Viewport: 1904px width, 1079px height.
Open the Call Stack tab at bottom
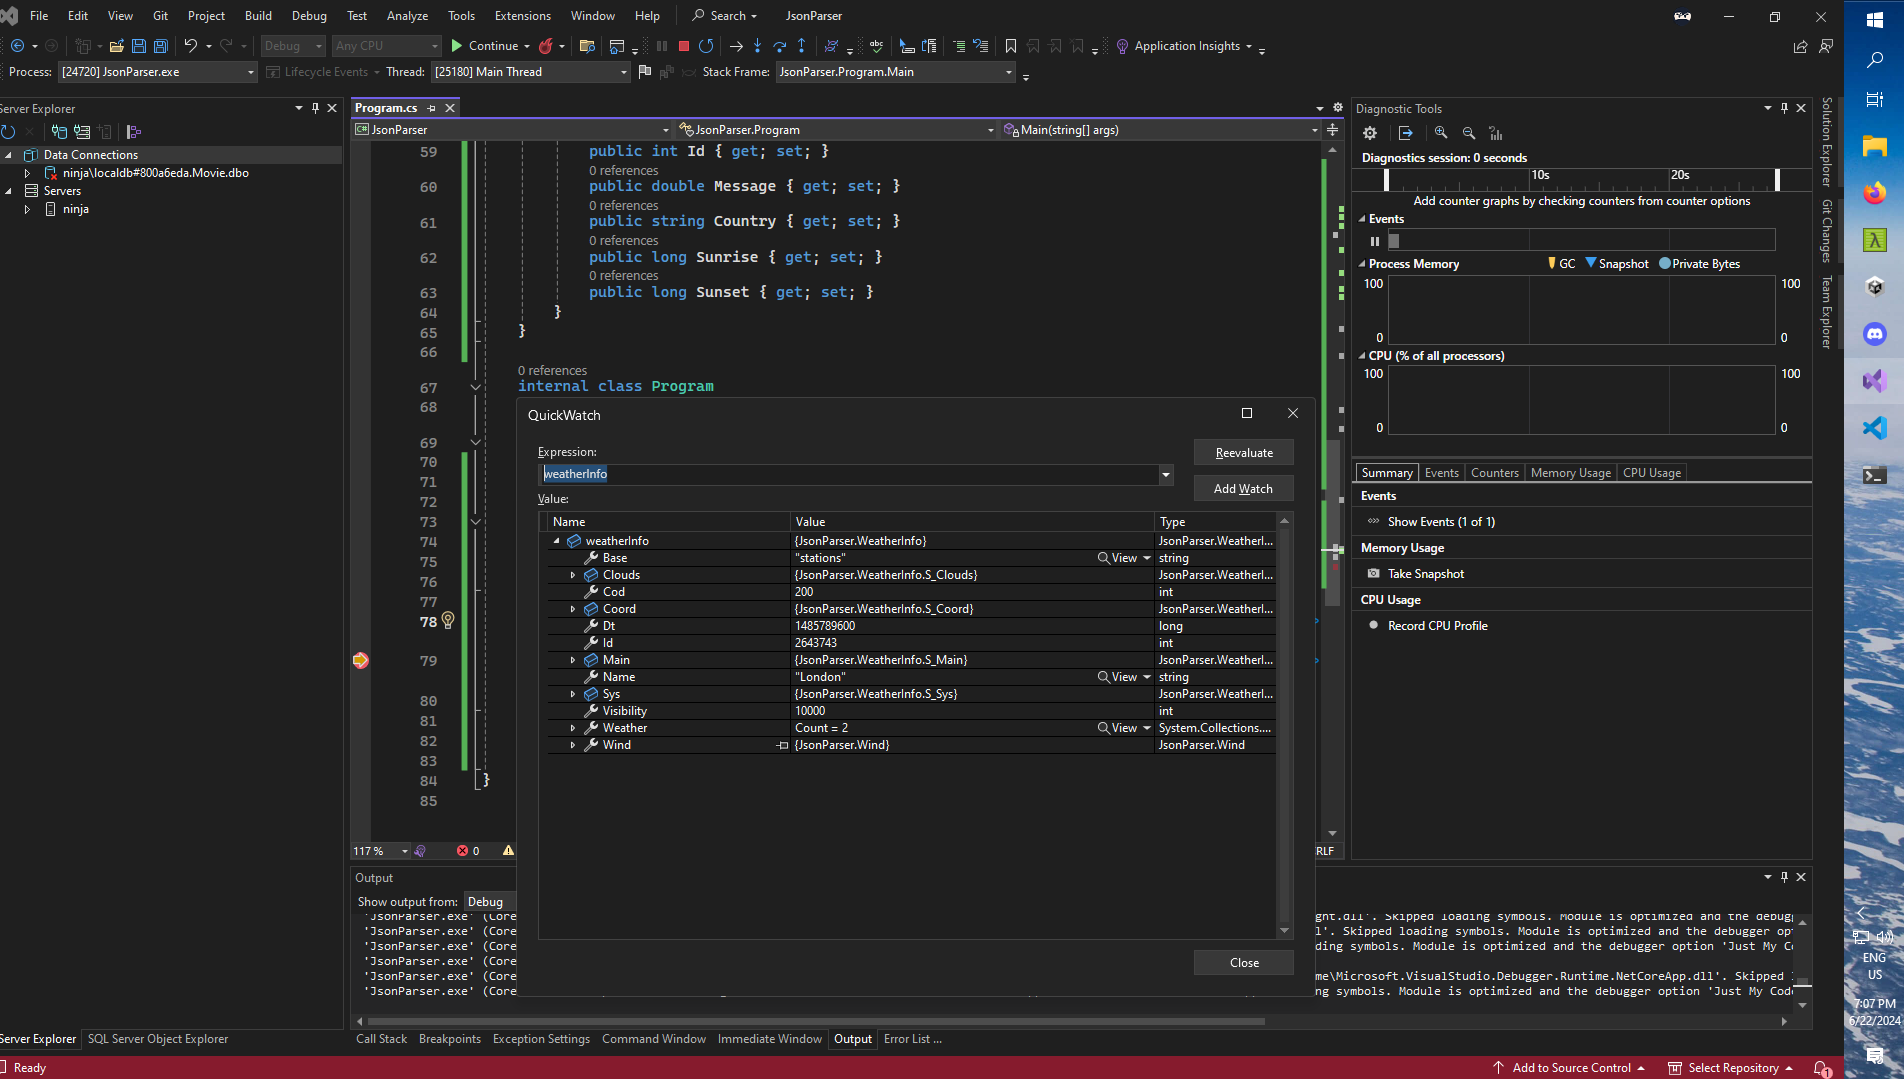click(381, 1039)
